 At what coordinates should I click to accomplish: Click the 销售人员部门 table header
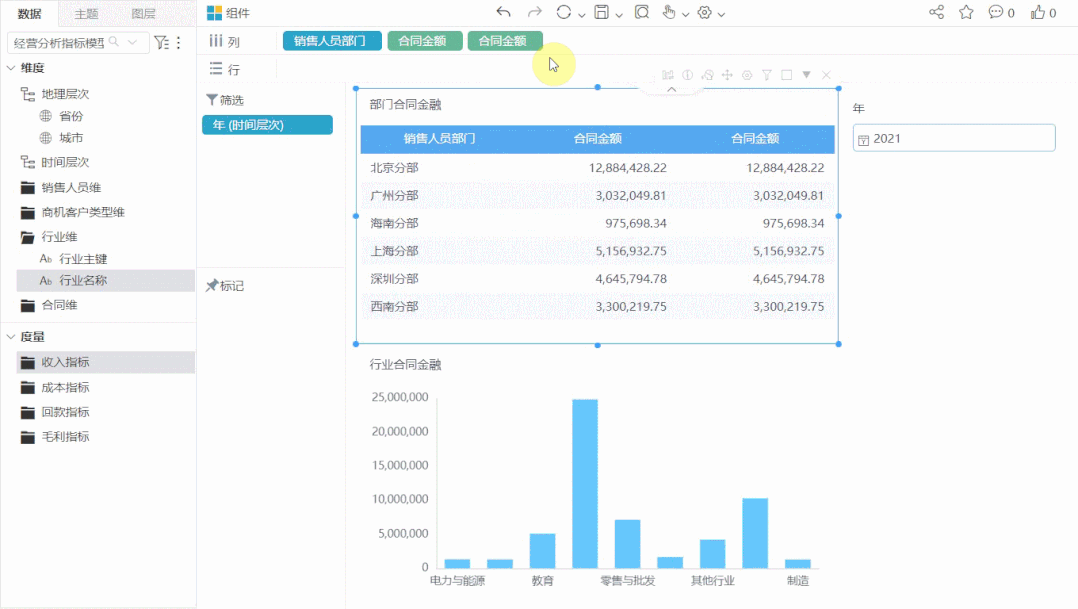(x=439, y=139)
